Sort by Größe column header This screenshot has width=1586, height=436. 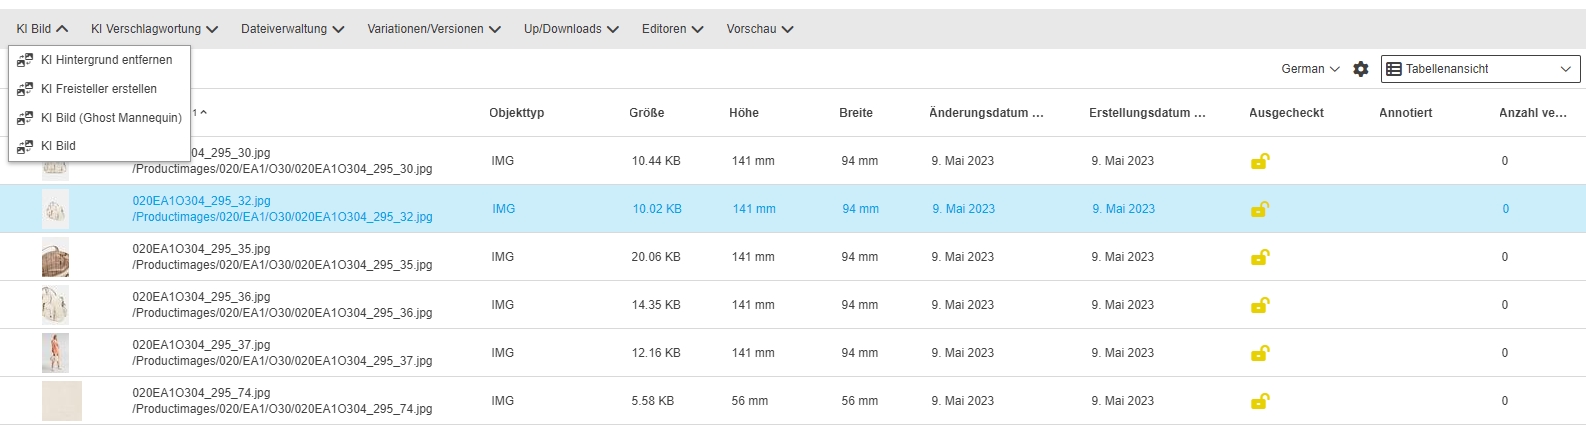pyautogui.click(x=647, y=113)
